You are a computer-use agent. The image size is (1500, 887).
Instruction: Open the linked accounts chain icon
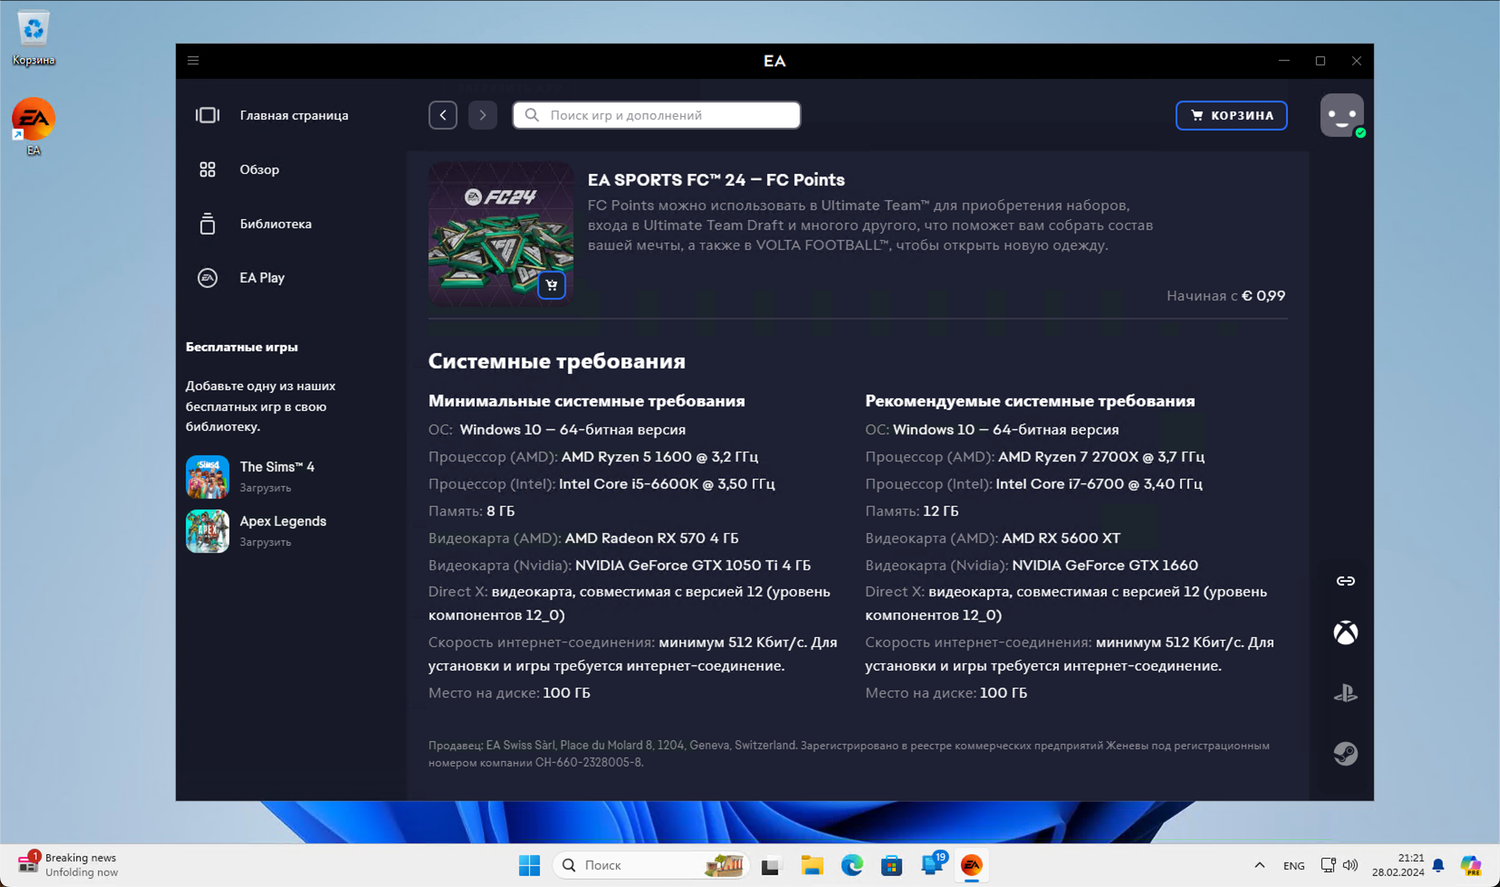click(1346, 581)
